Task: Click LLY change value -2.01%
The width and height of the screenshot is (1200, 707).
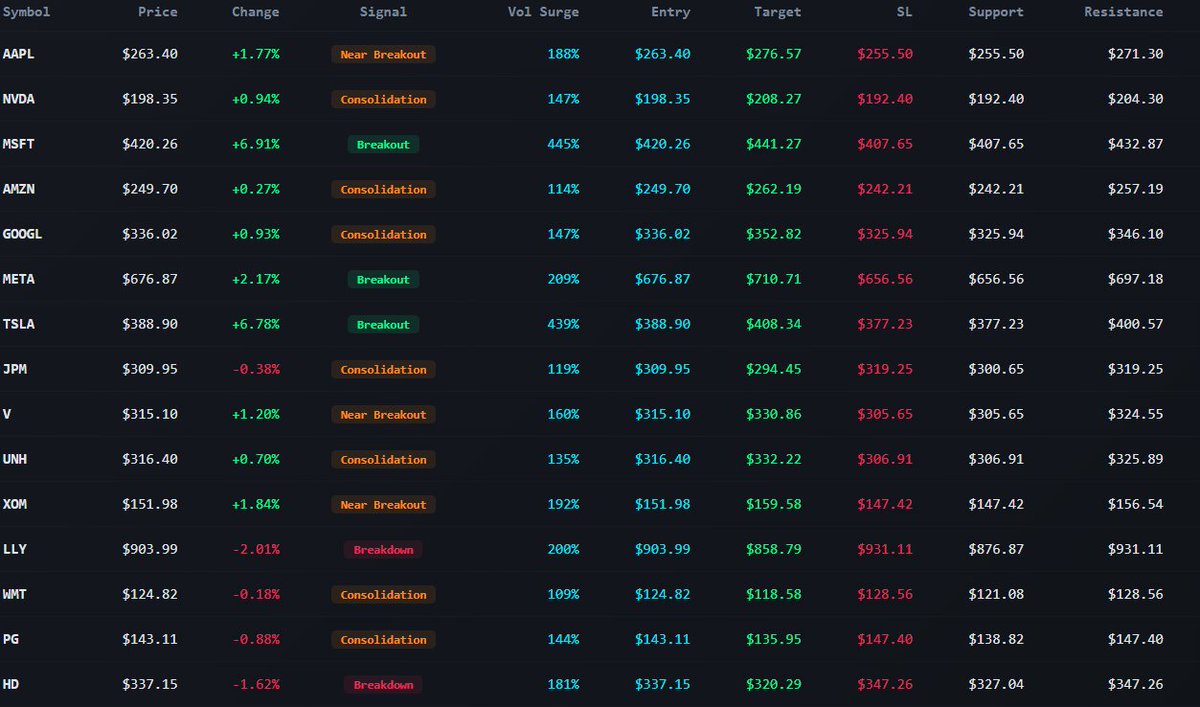Action: coord(256,549)
